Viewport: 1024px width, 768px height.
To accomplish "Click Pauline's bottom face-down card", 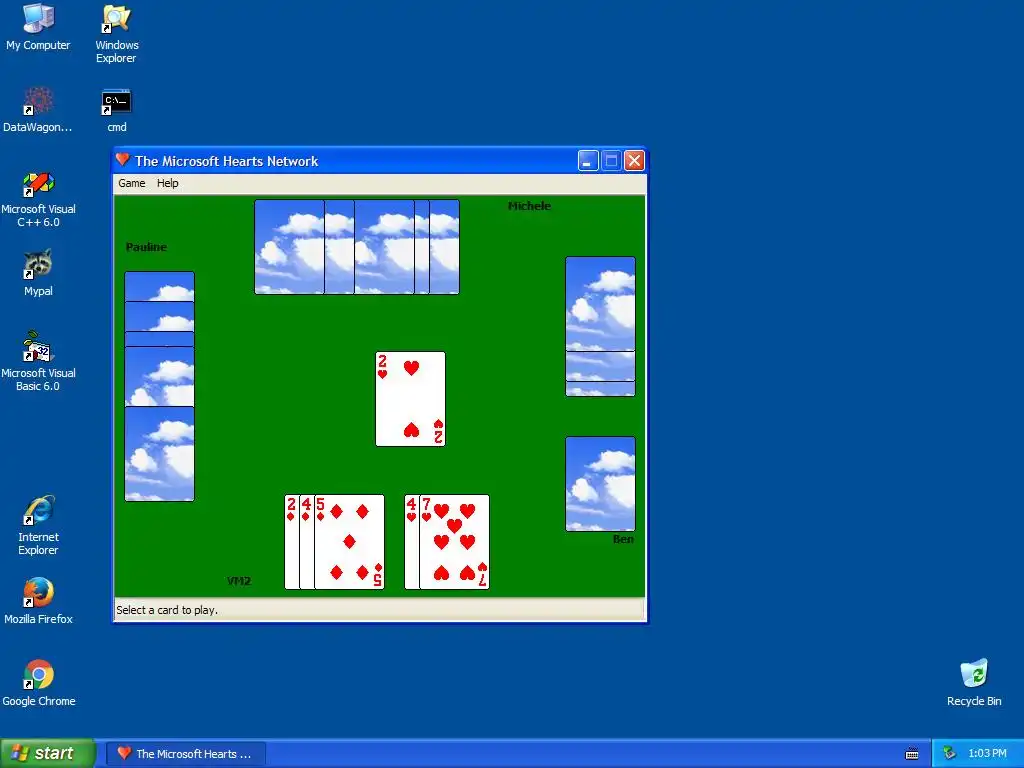I will pyautogui.click(x=159, y=454).
